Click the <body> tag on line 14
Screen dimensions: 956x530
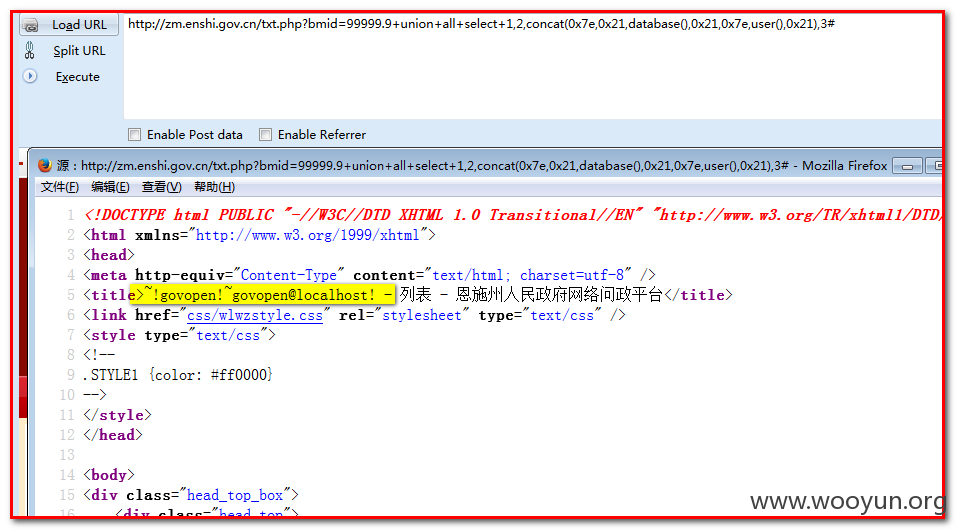tap(109, 475)
